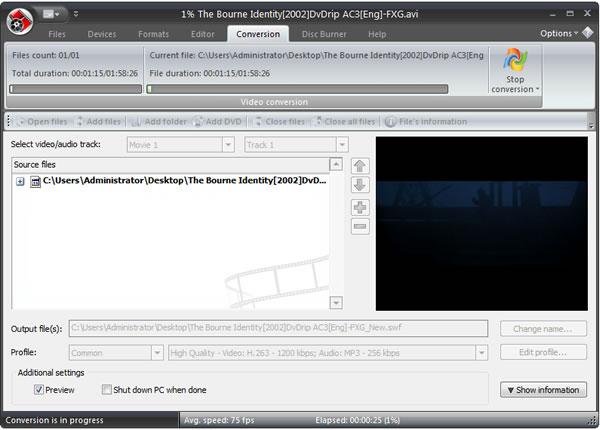Enable Shut down PC when done
This screenshot has width=600, height=430.
(x=106, y=389)
